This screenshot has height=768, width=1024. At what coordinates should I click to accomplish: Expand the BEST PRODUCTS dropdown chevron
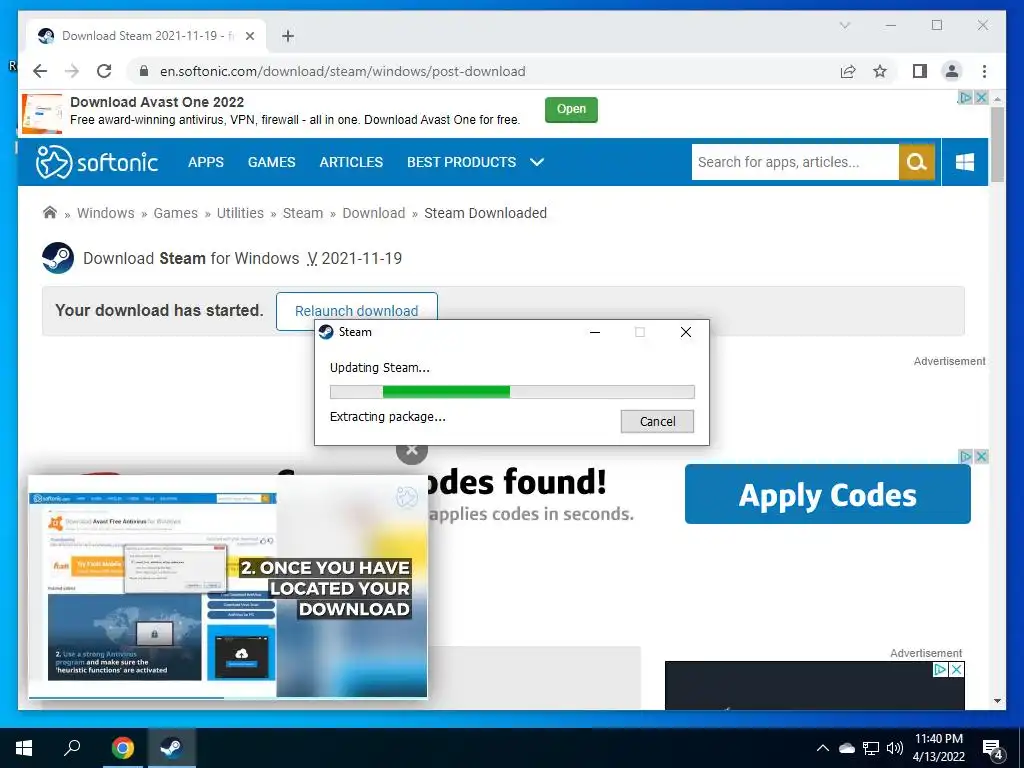(x=537, y=162)
